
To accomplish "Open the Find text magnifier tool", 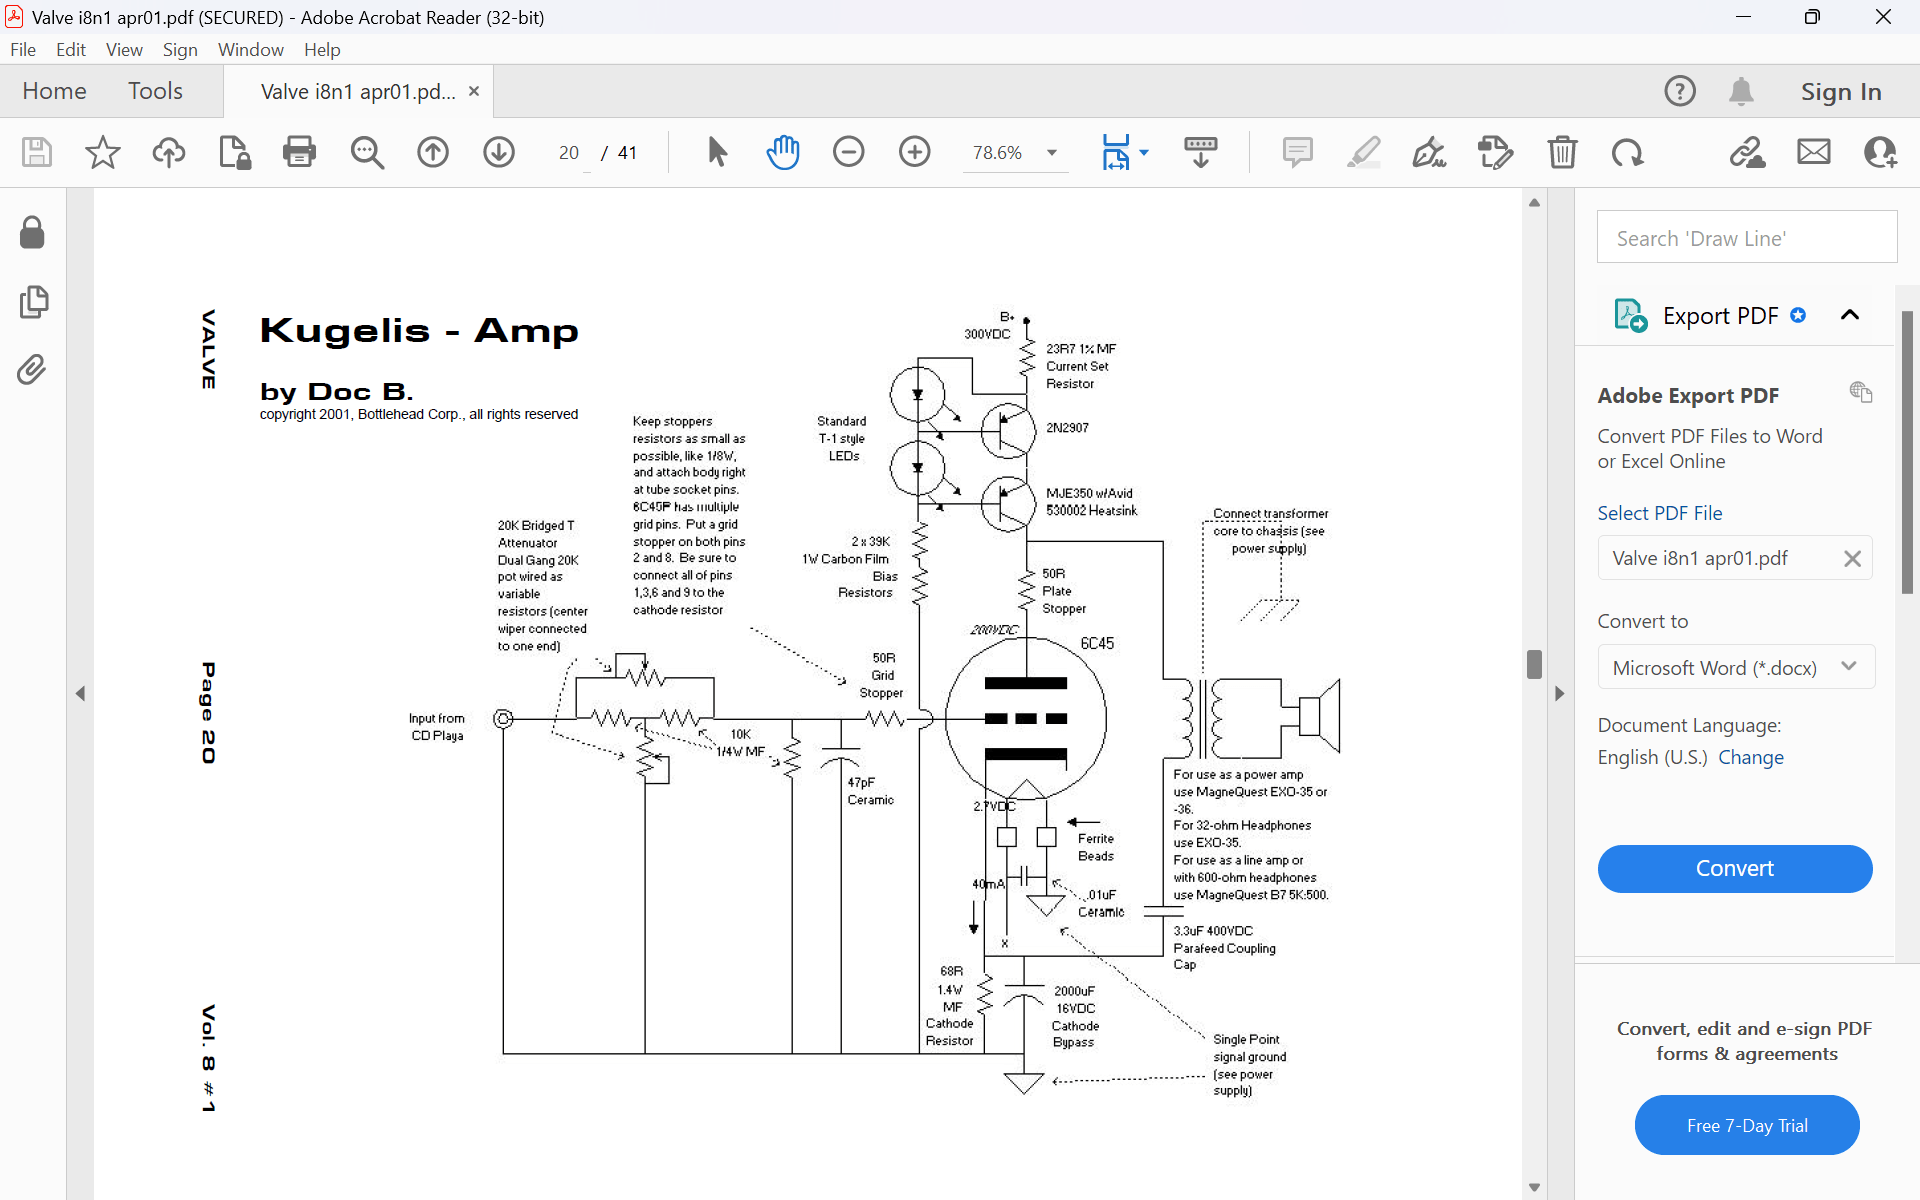I will pos(367,152).
